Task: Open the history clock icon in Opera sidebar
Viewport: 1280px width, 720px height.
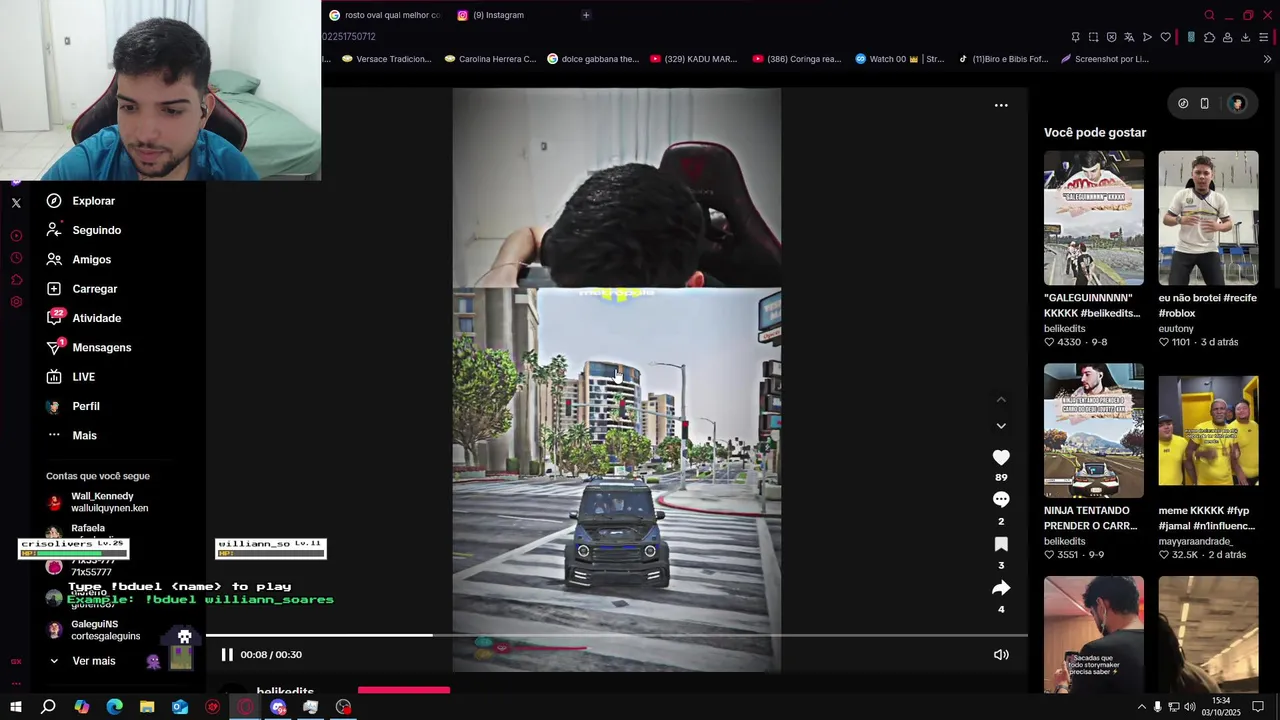Action: [x=16, y=258]
